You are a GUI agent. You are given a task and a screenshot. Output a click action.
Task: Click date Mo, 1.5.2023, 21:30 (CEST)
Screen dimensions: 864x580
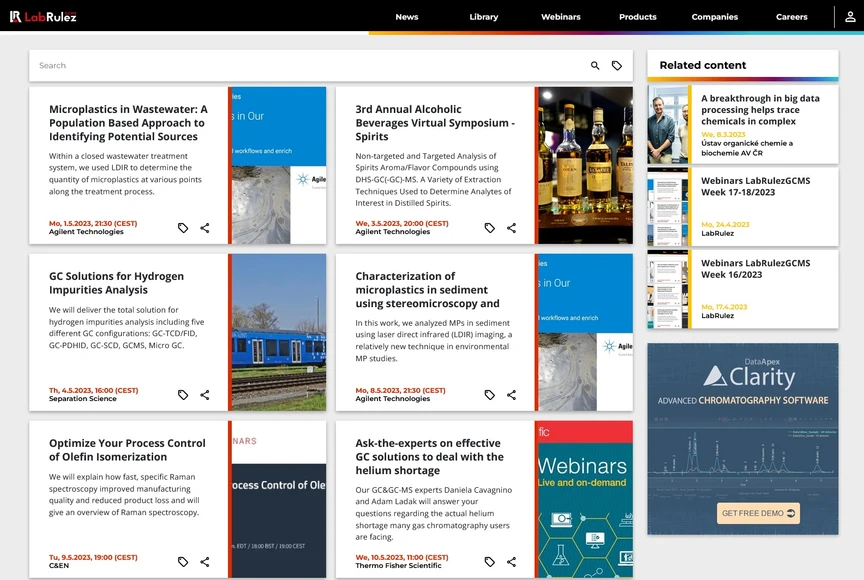pyautogui.click(x=93, y=224)
